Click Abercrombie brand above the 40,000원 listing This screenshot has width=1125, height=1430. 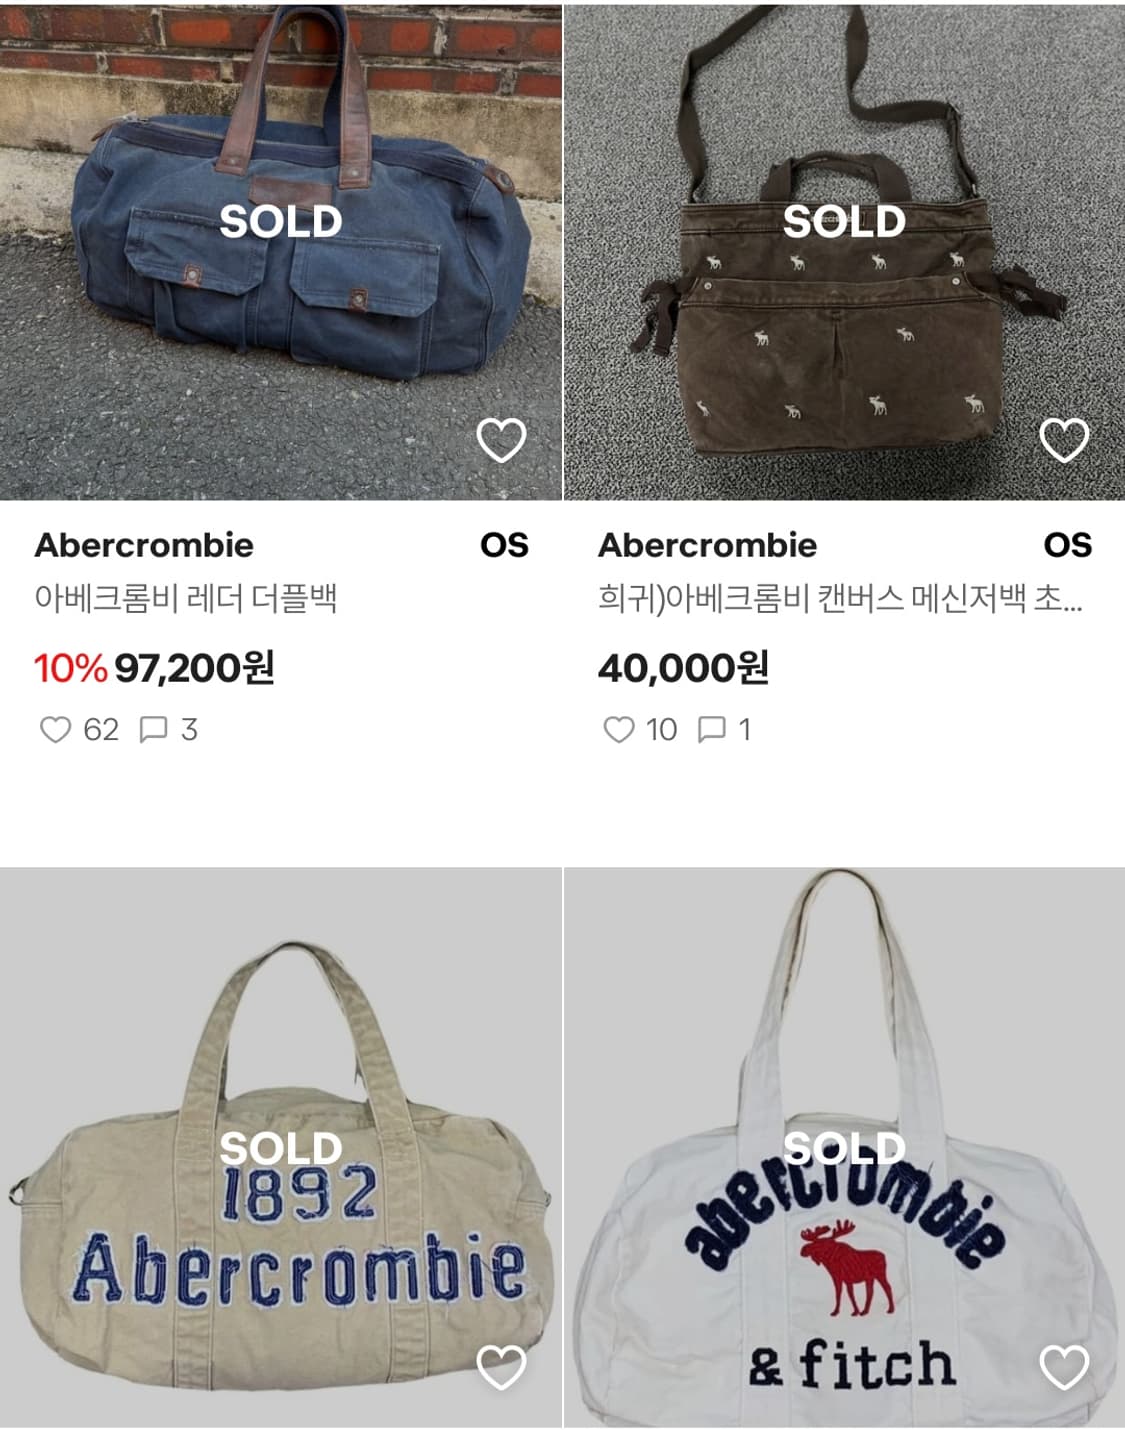[x=707, y=545]
